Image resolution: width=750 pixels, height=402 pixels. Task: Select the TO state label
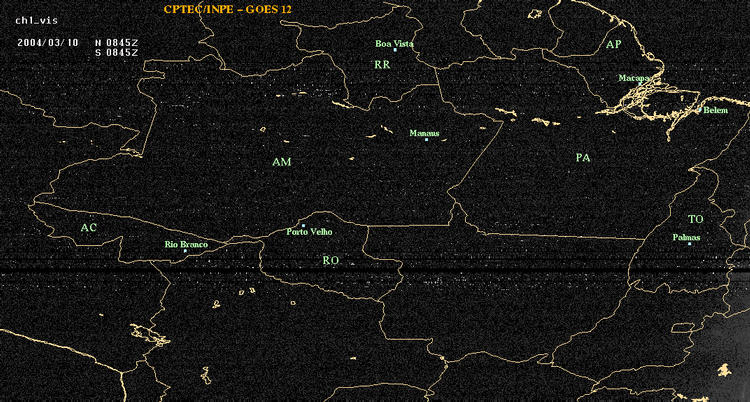pos(696,219)
